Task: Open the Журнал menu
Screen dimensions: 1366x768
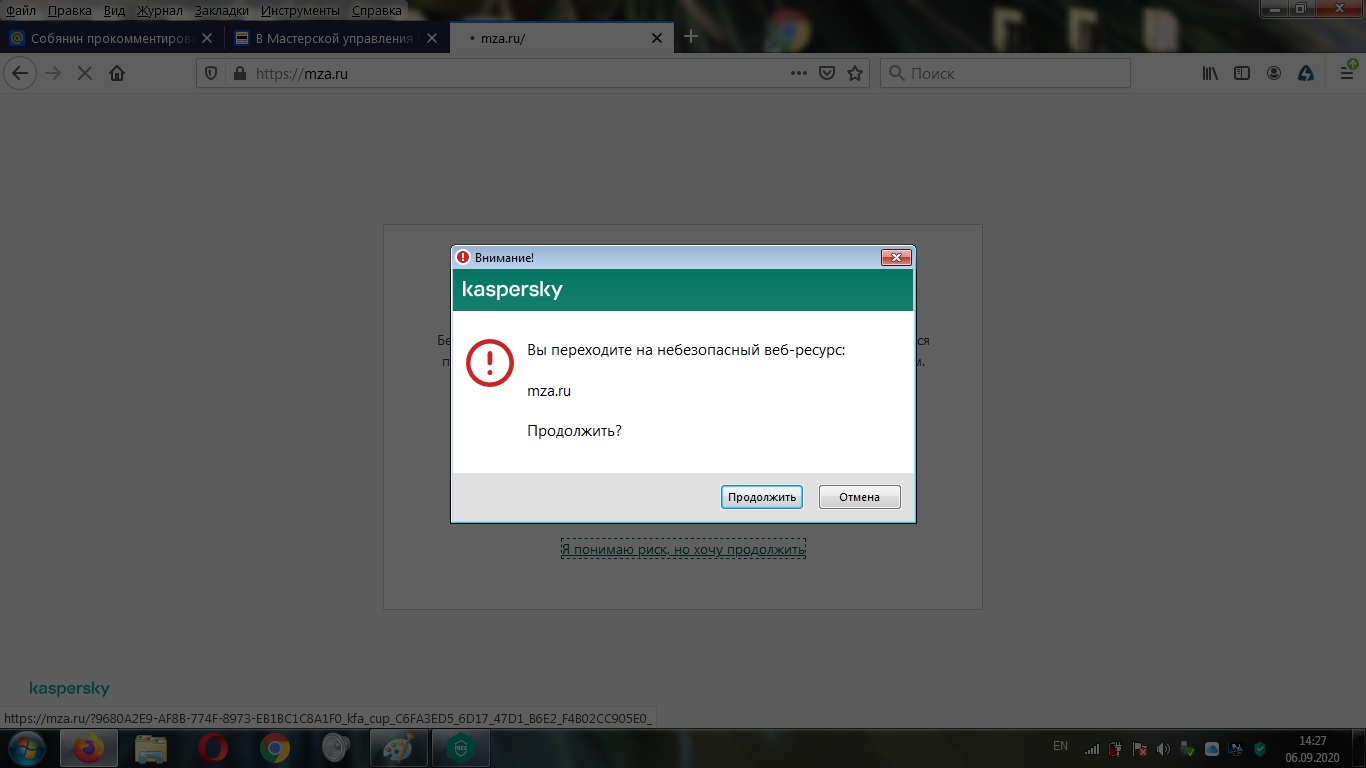Action: [x=159, y=11]
